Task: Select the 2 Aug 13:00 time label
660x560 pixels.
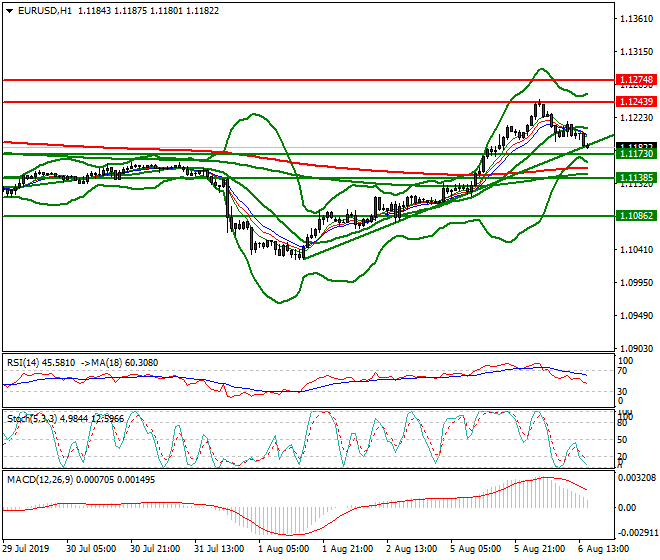Action: 412,549
